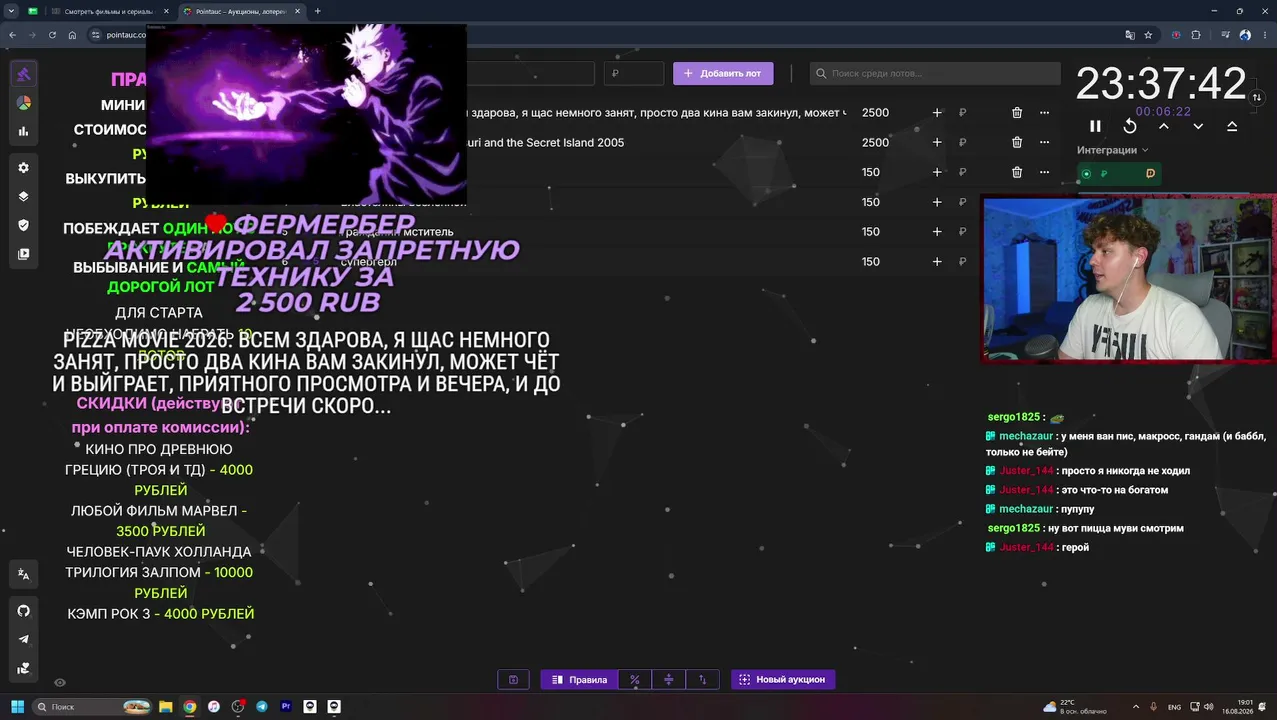
Task: Open the support/donate icon at sidebar bottom
Action: pyautogui.click(x=23, y=668)
